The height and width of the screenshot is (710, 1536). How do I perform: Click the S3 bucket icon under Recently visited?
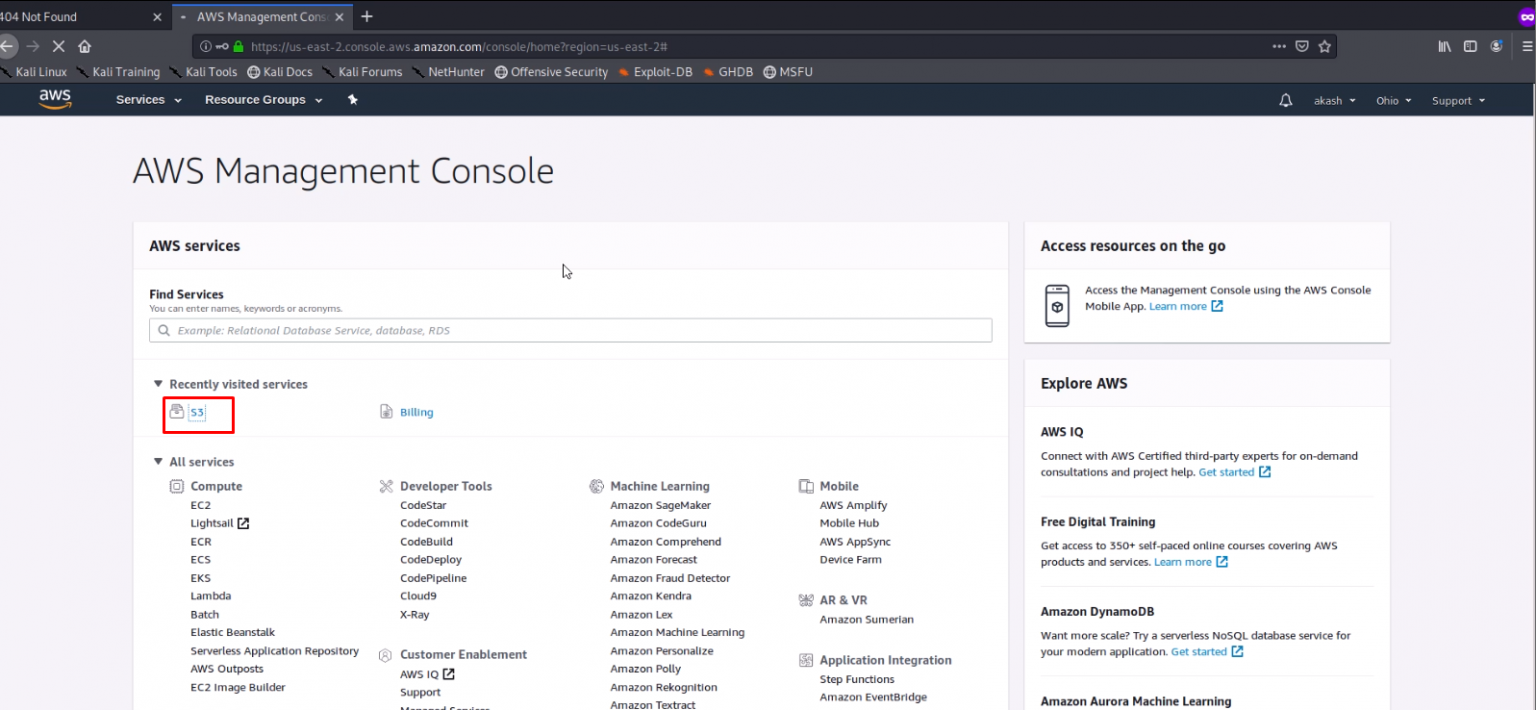[x=174, y=411]
